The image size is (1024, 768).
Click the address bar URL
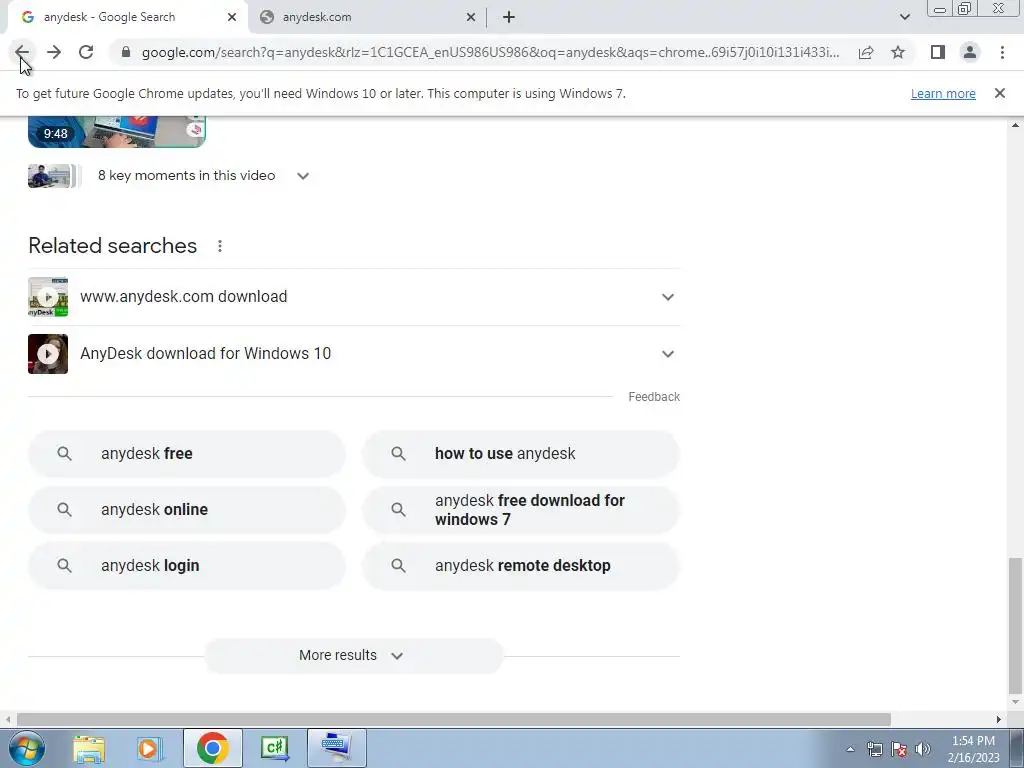pos(491,52)
